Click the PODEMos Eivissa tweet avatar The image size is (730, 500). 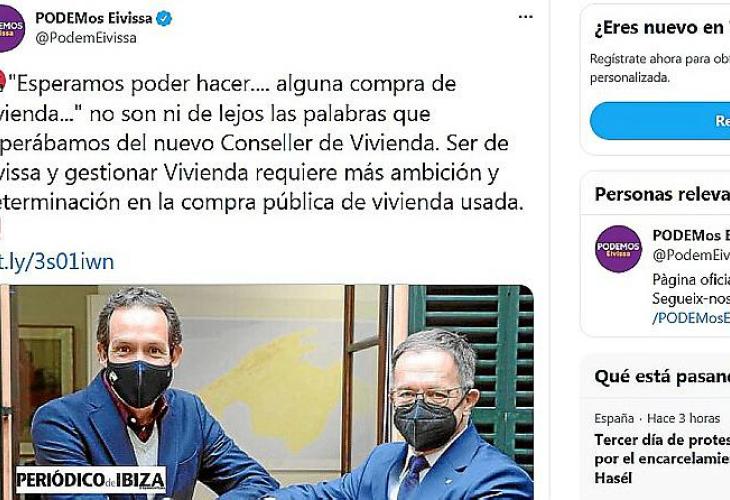tap(10, 29)
